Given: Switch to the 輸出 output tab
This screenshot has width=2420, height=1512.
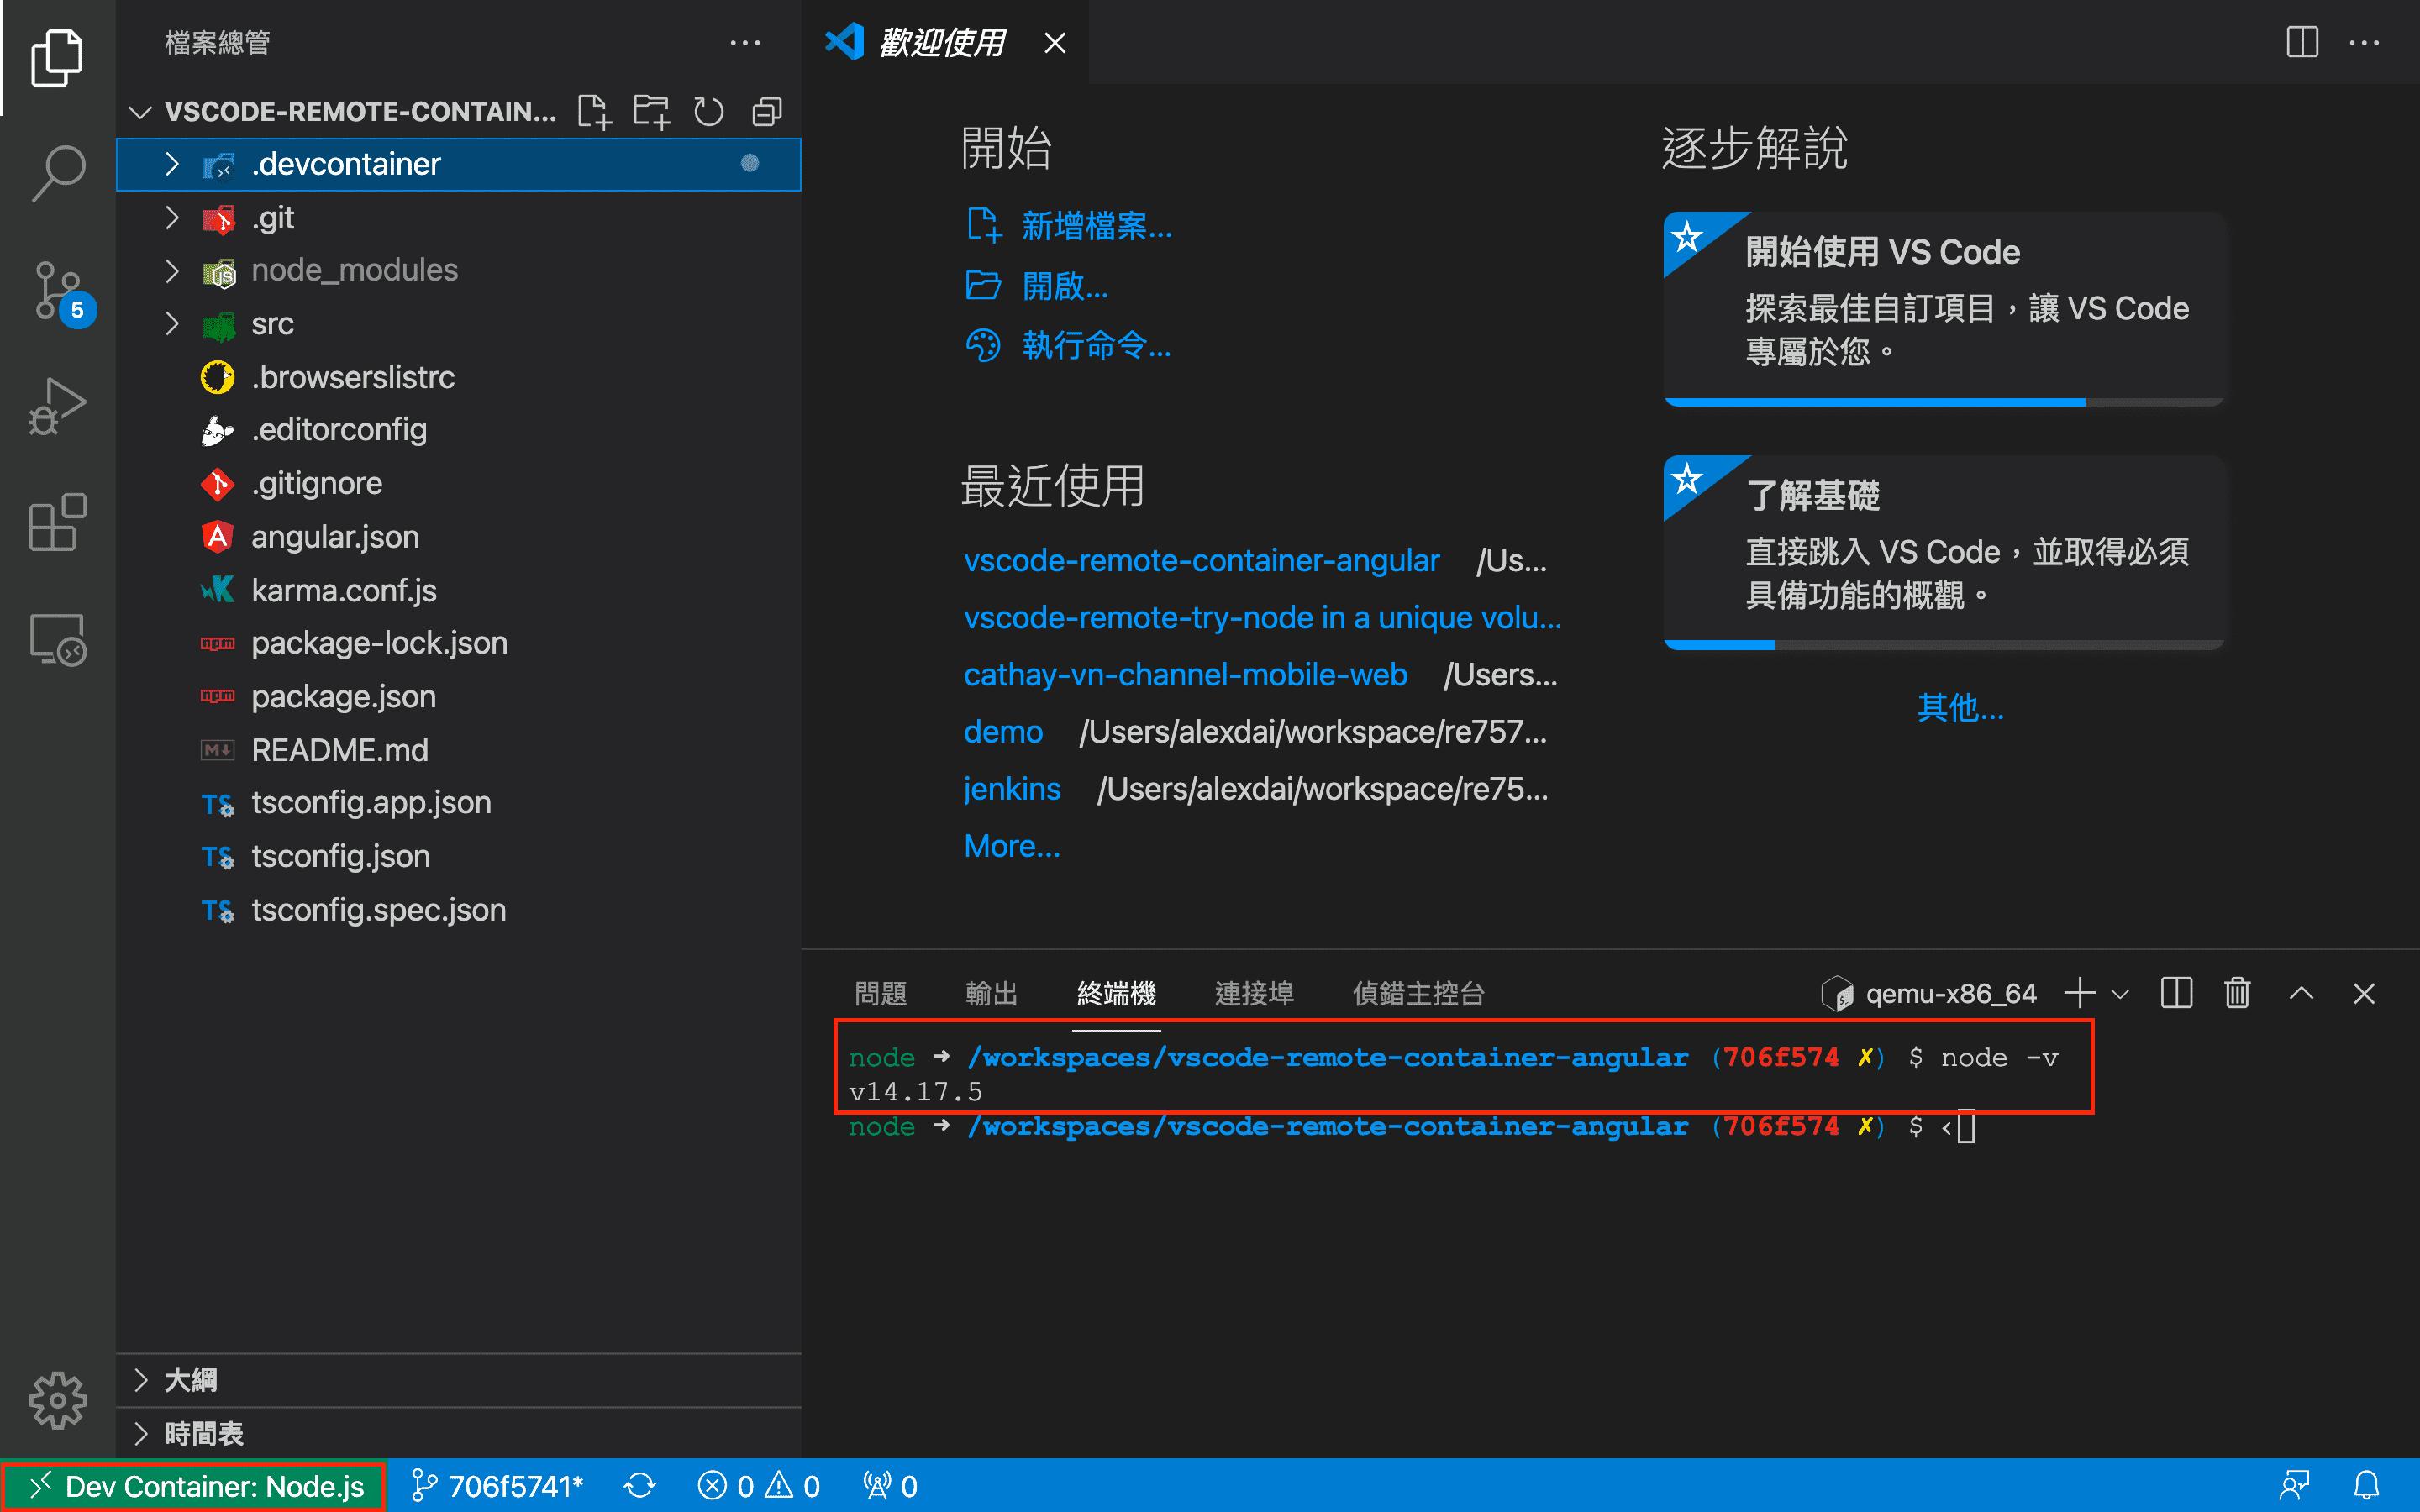Looking at the screenshot, I should click(x=992, y=993).
